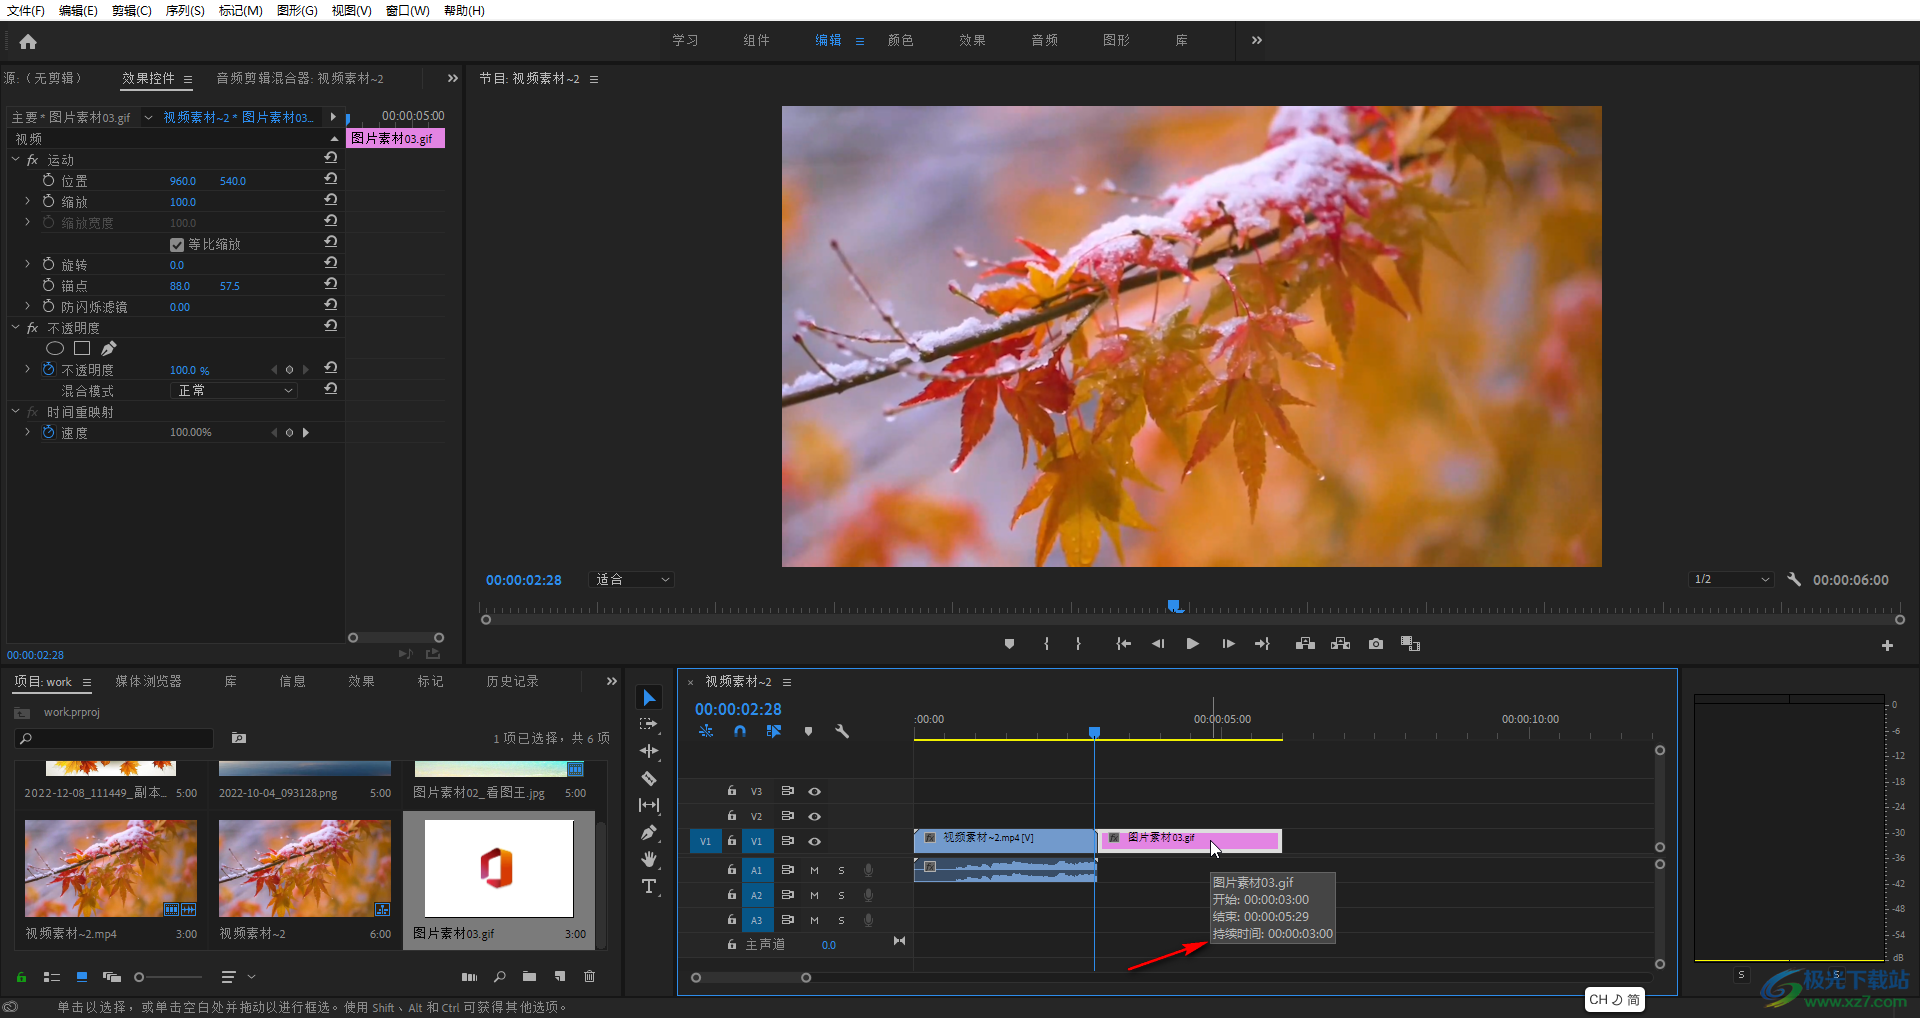The height and width of the screenshot is (1018, 1920).
Task: Toggle lock on track V3
Action: coord(731,790)
